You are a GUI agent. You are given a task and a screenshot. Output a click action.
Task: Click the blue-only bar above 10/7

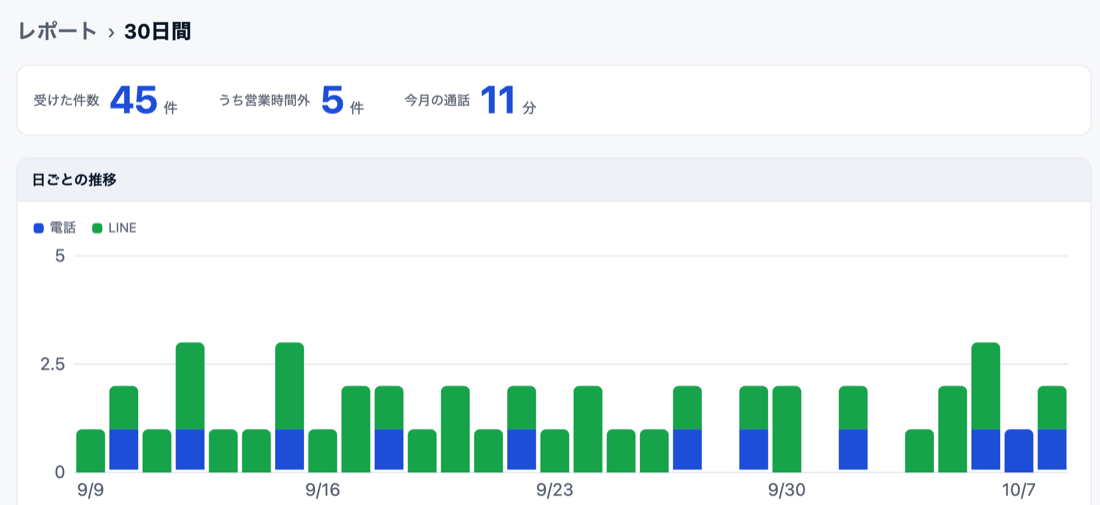[1019, 450]
